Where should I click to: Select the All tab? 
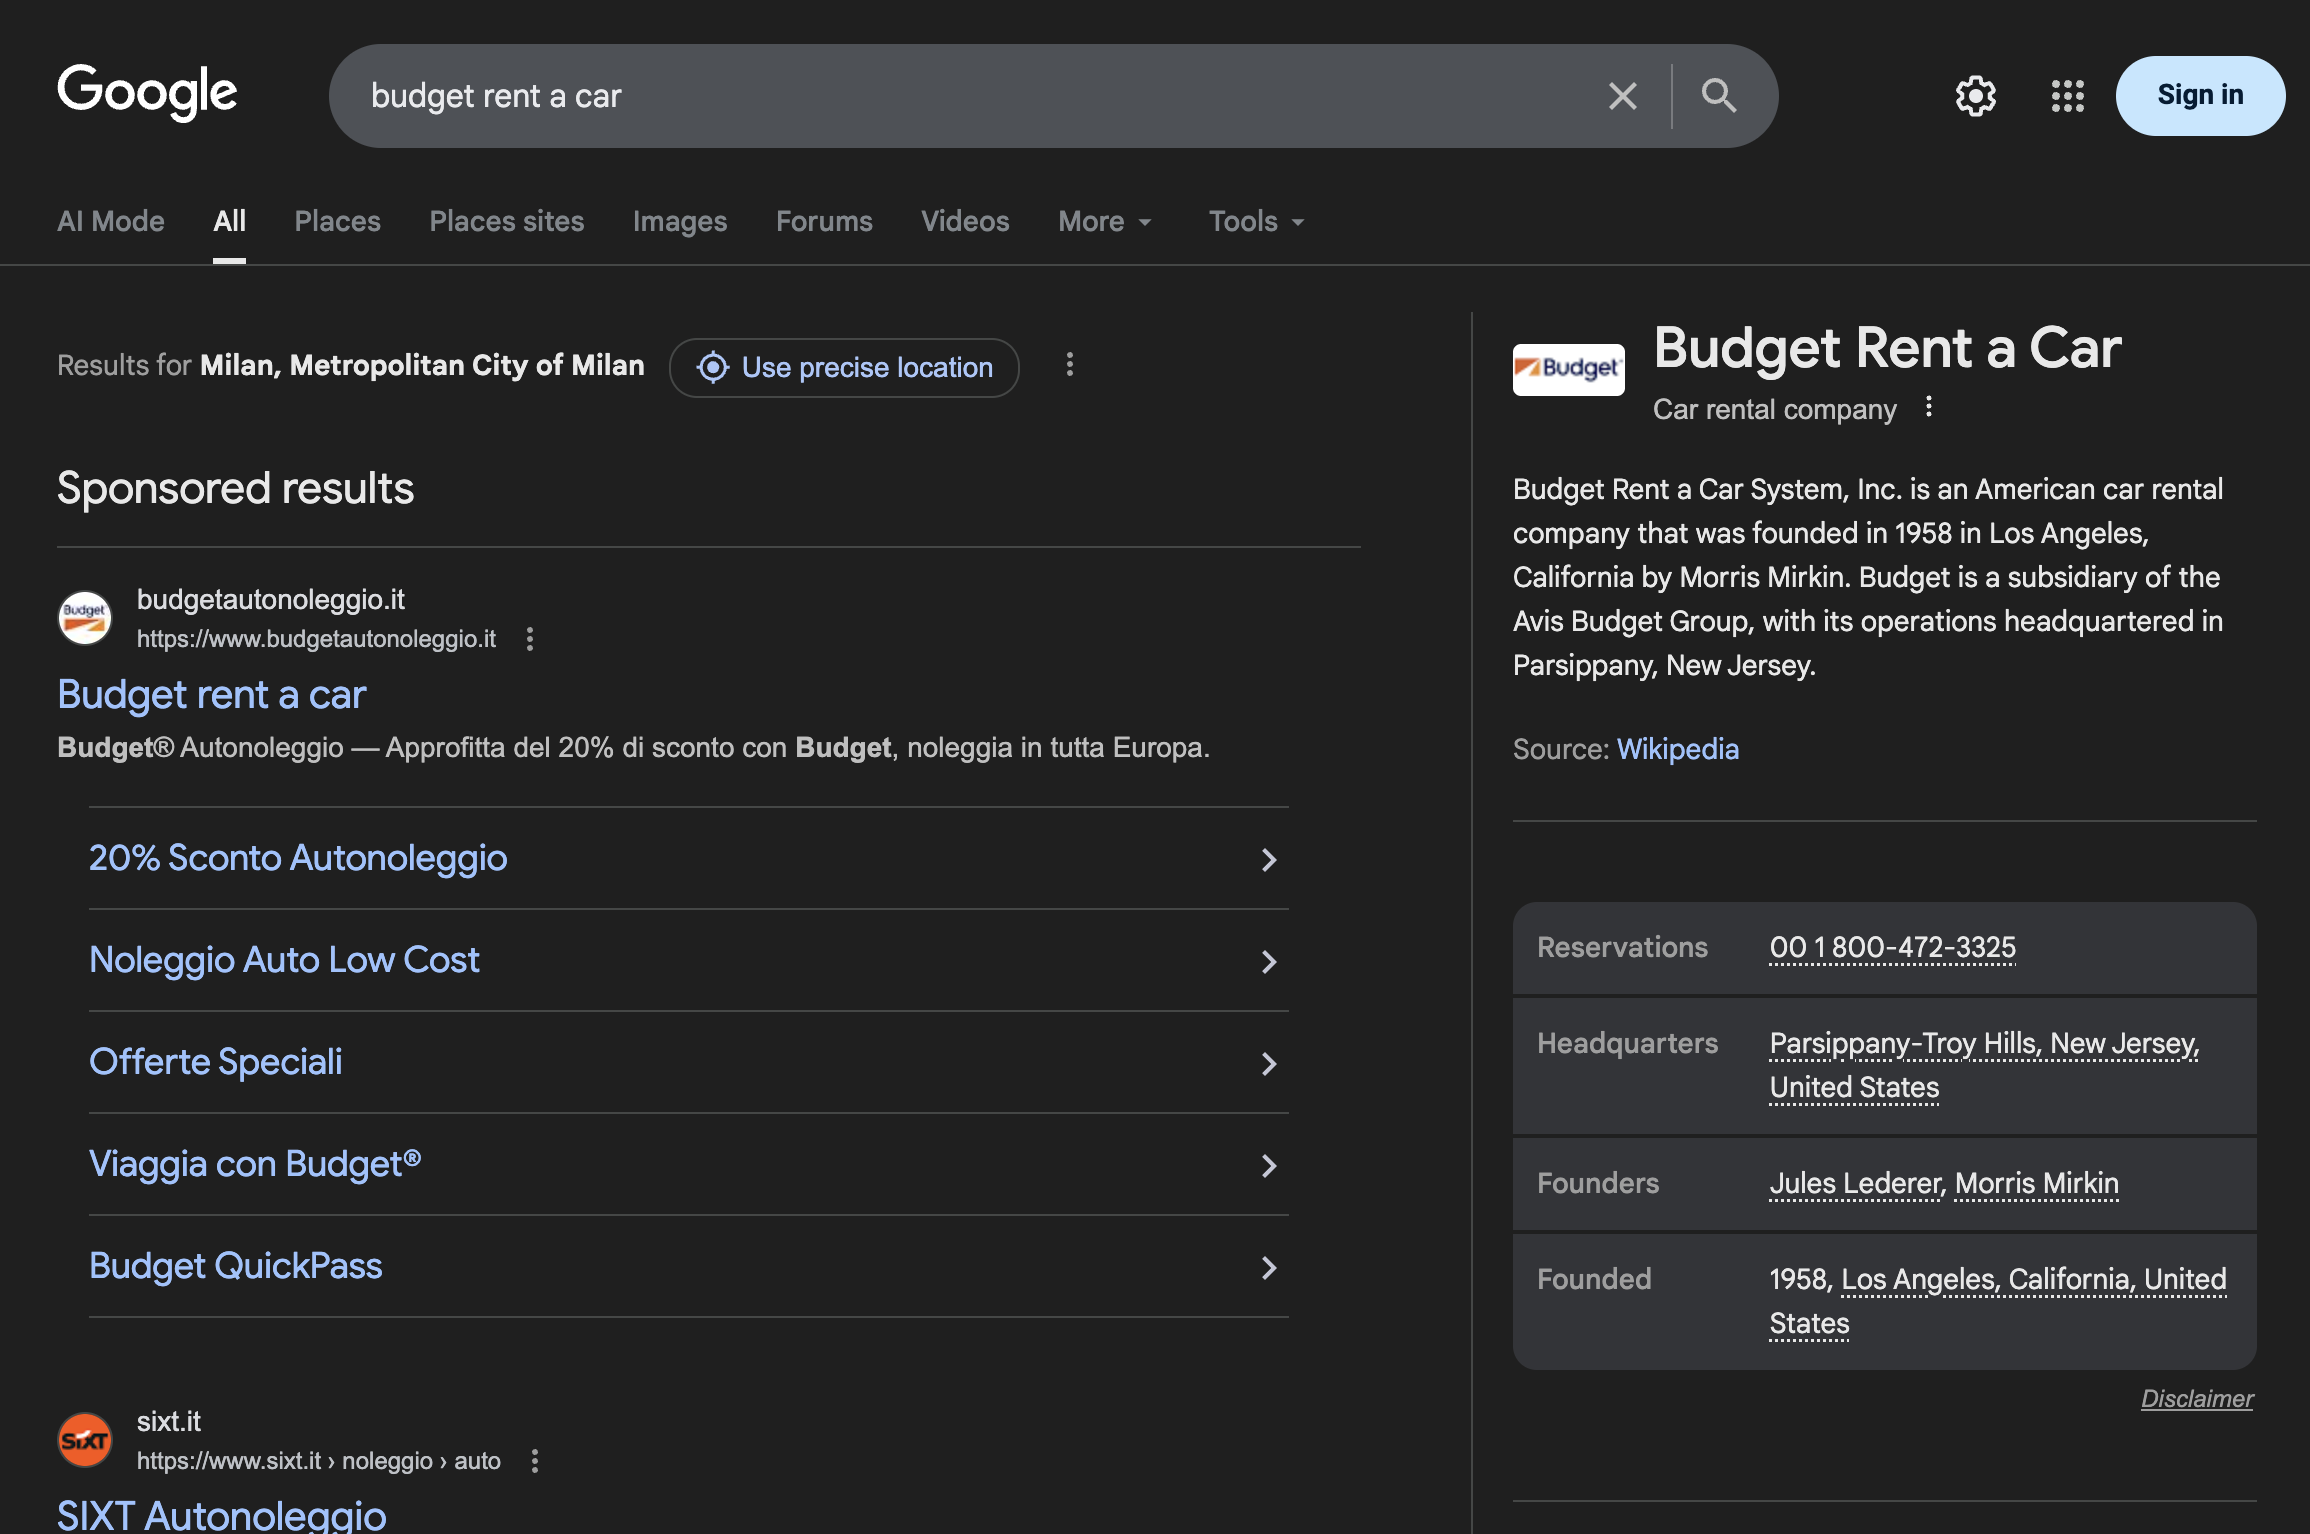pos(229,221)
